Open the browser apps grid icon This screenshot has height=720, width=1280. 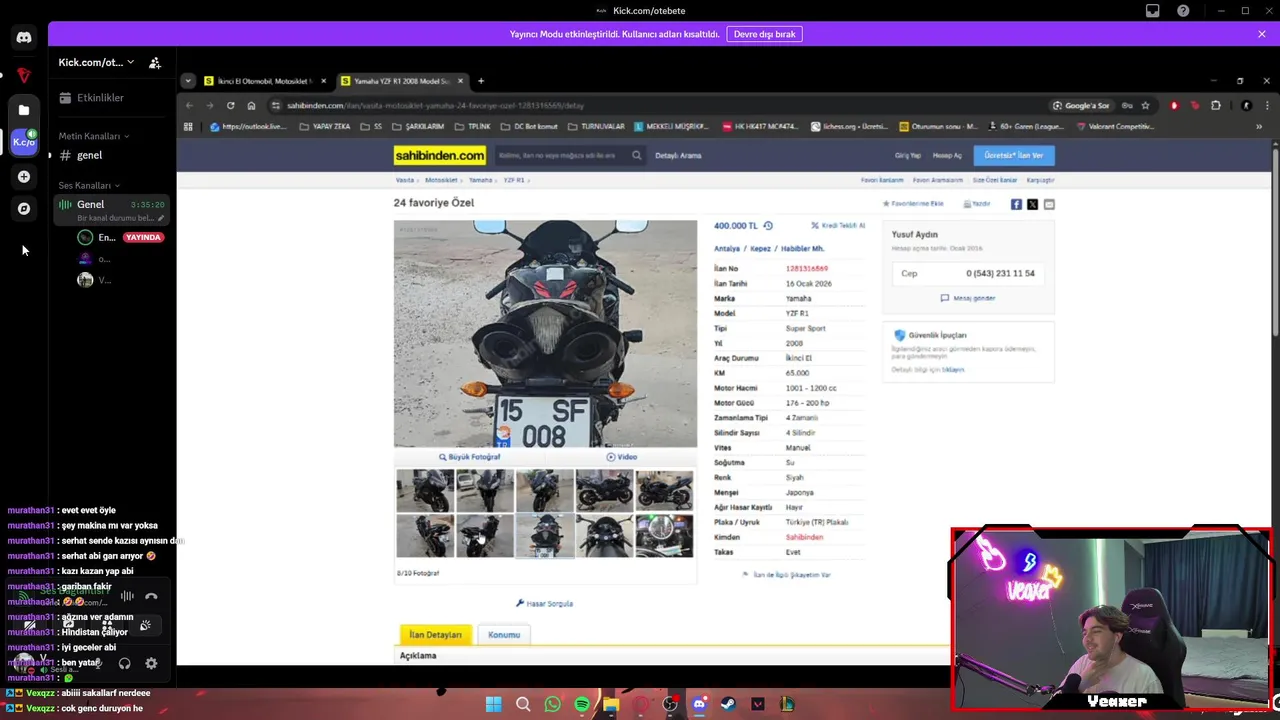[x=188, y=127]
